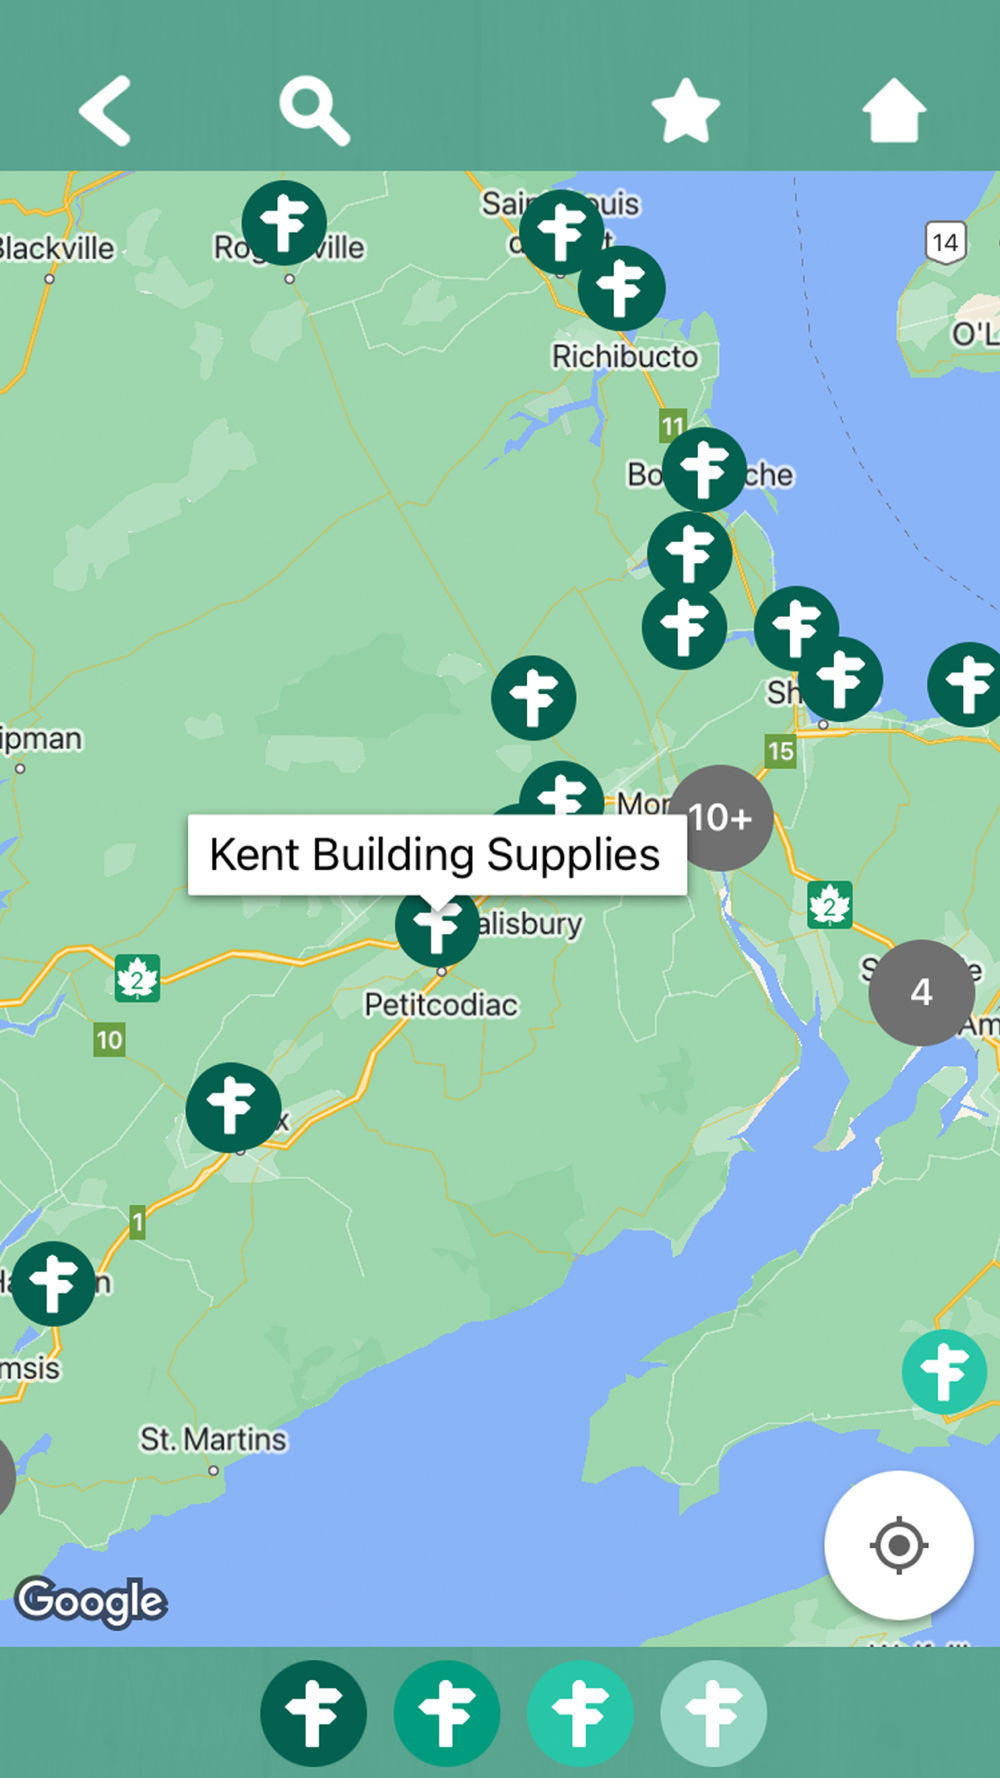Center map on my location button
1000x1778 pixels.
[898, 1545]
